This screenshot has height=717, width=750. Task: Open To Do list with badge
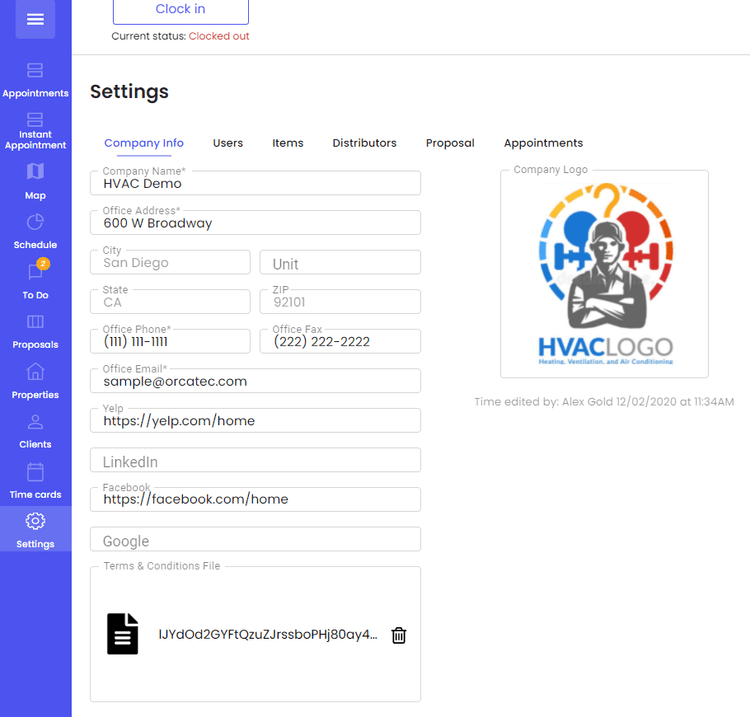[x=35, y=272]
